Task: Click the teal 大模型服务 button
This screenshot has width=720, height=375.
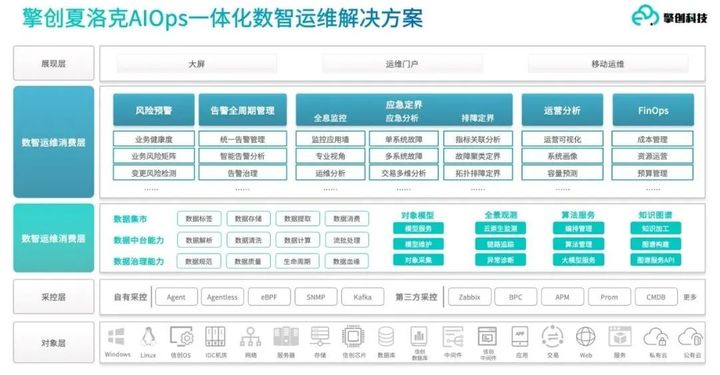Action: pos(578,260)
